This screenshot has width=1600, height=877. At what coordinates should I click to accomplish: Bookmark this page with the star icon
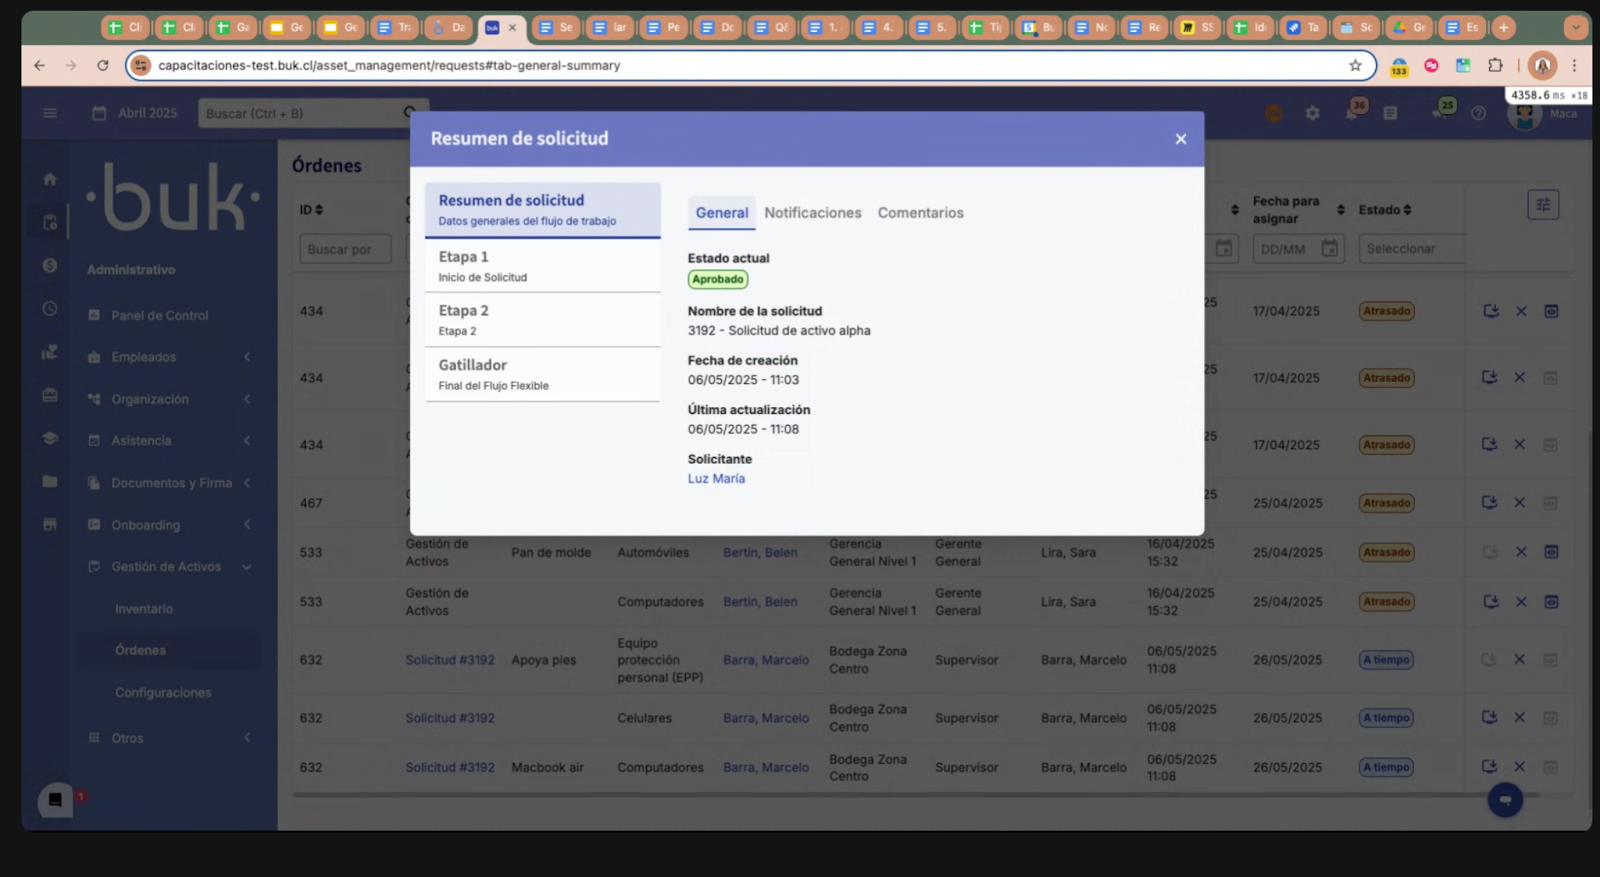(1355, 66)
